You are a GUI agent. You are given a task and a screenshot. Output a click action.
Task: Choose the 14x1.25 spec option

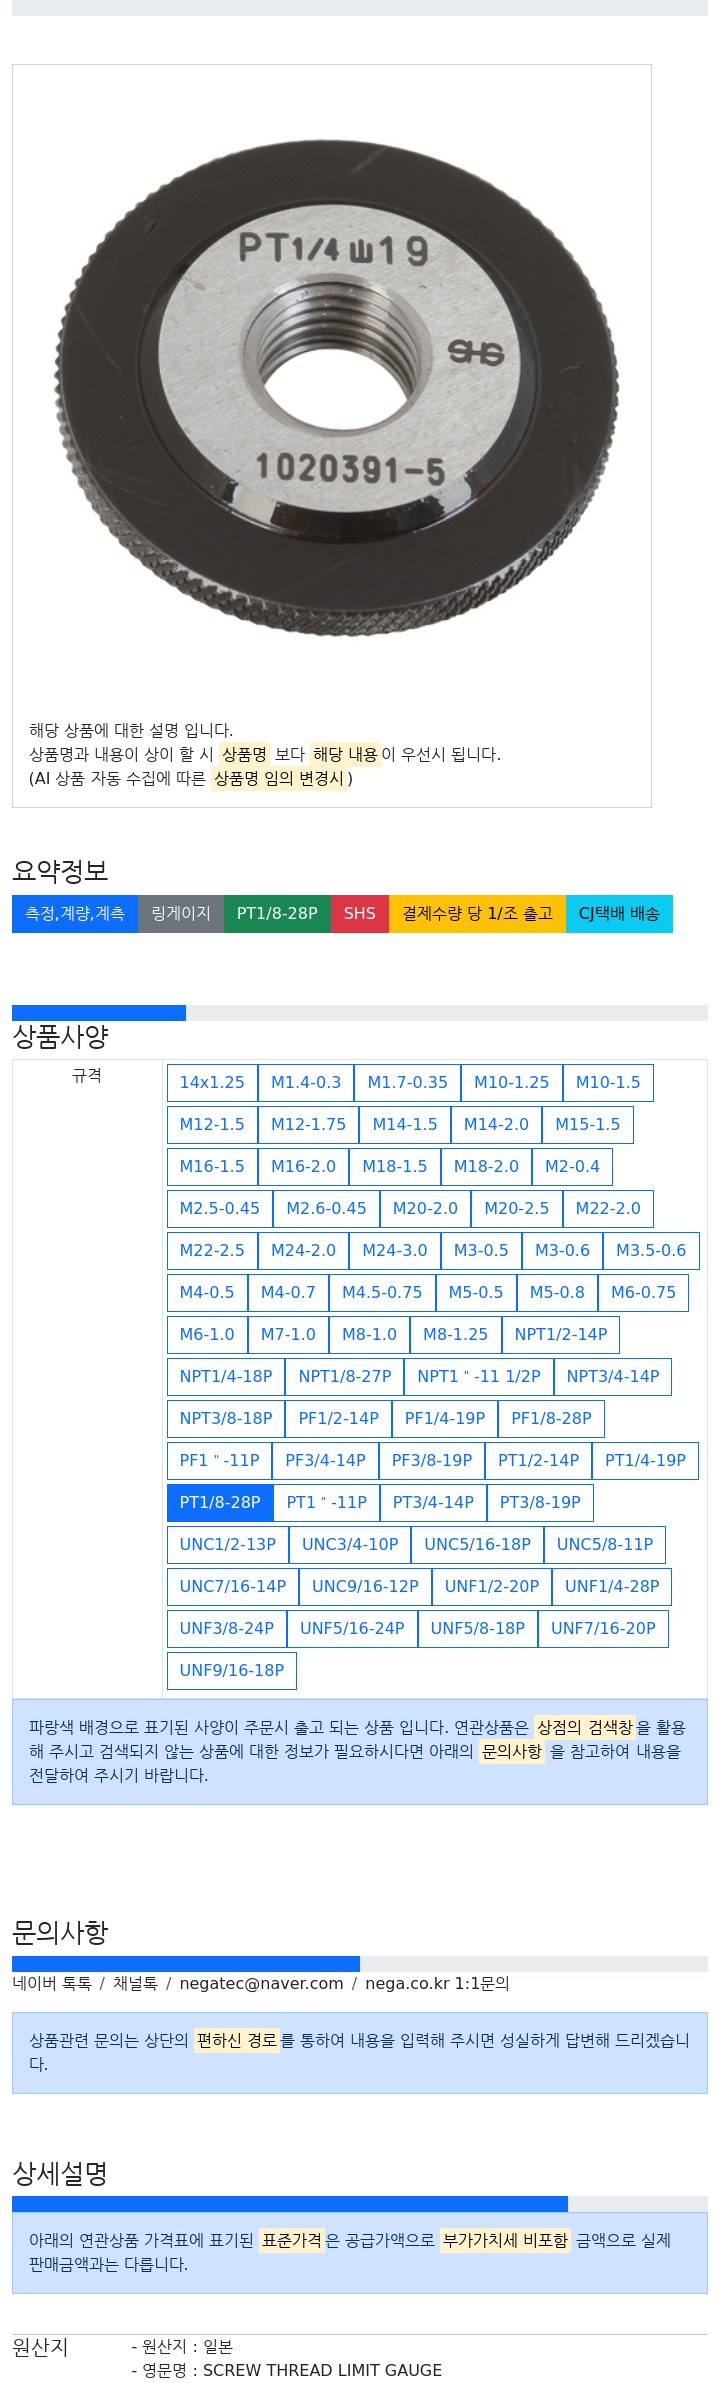[212, 1082]
